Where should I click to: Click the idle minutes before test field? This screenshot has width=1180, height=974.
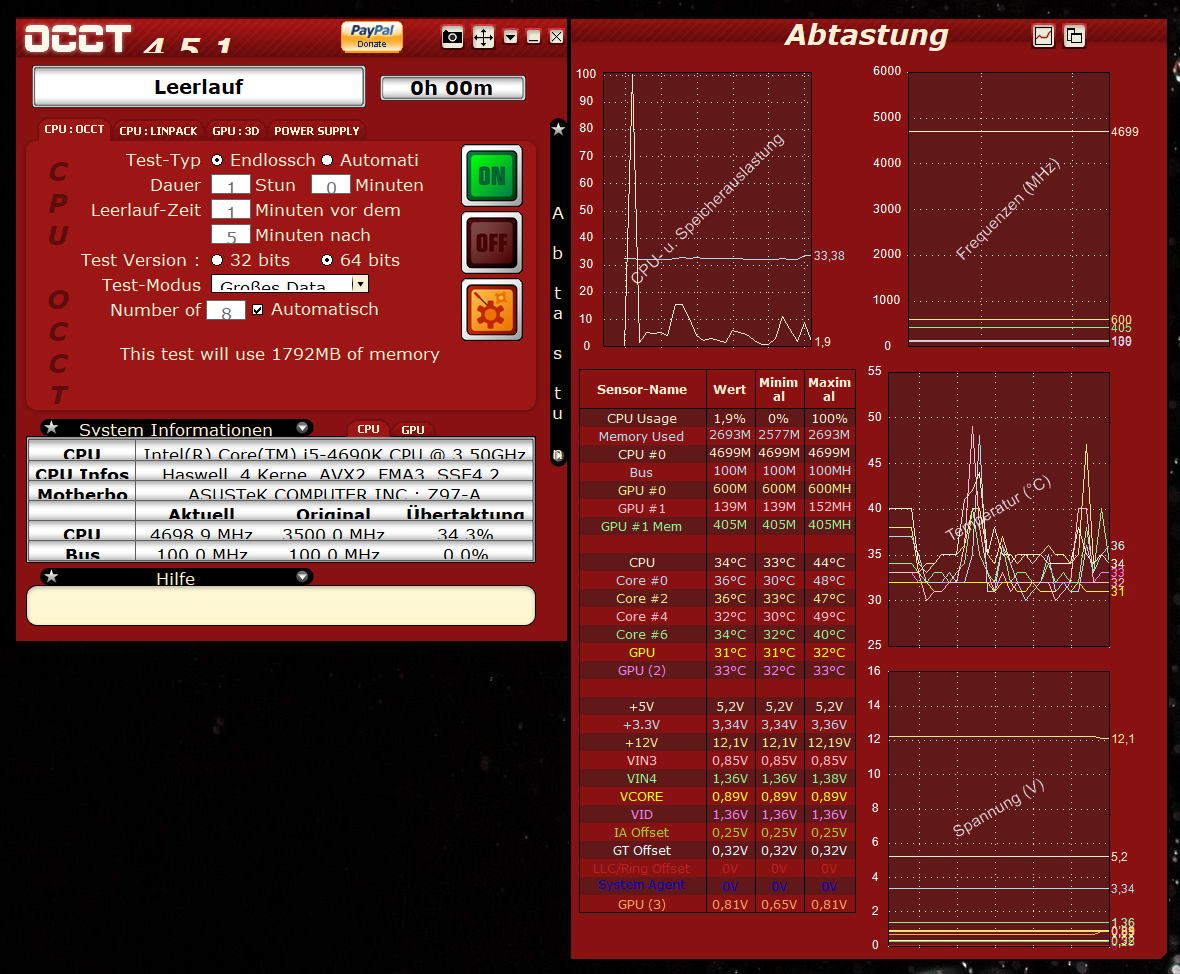tap(230, 209)
